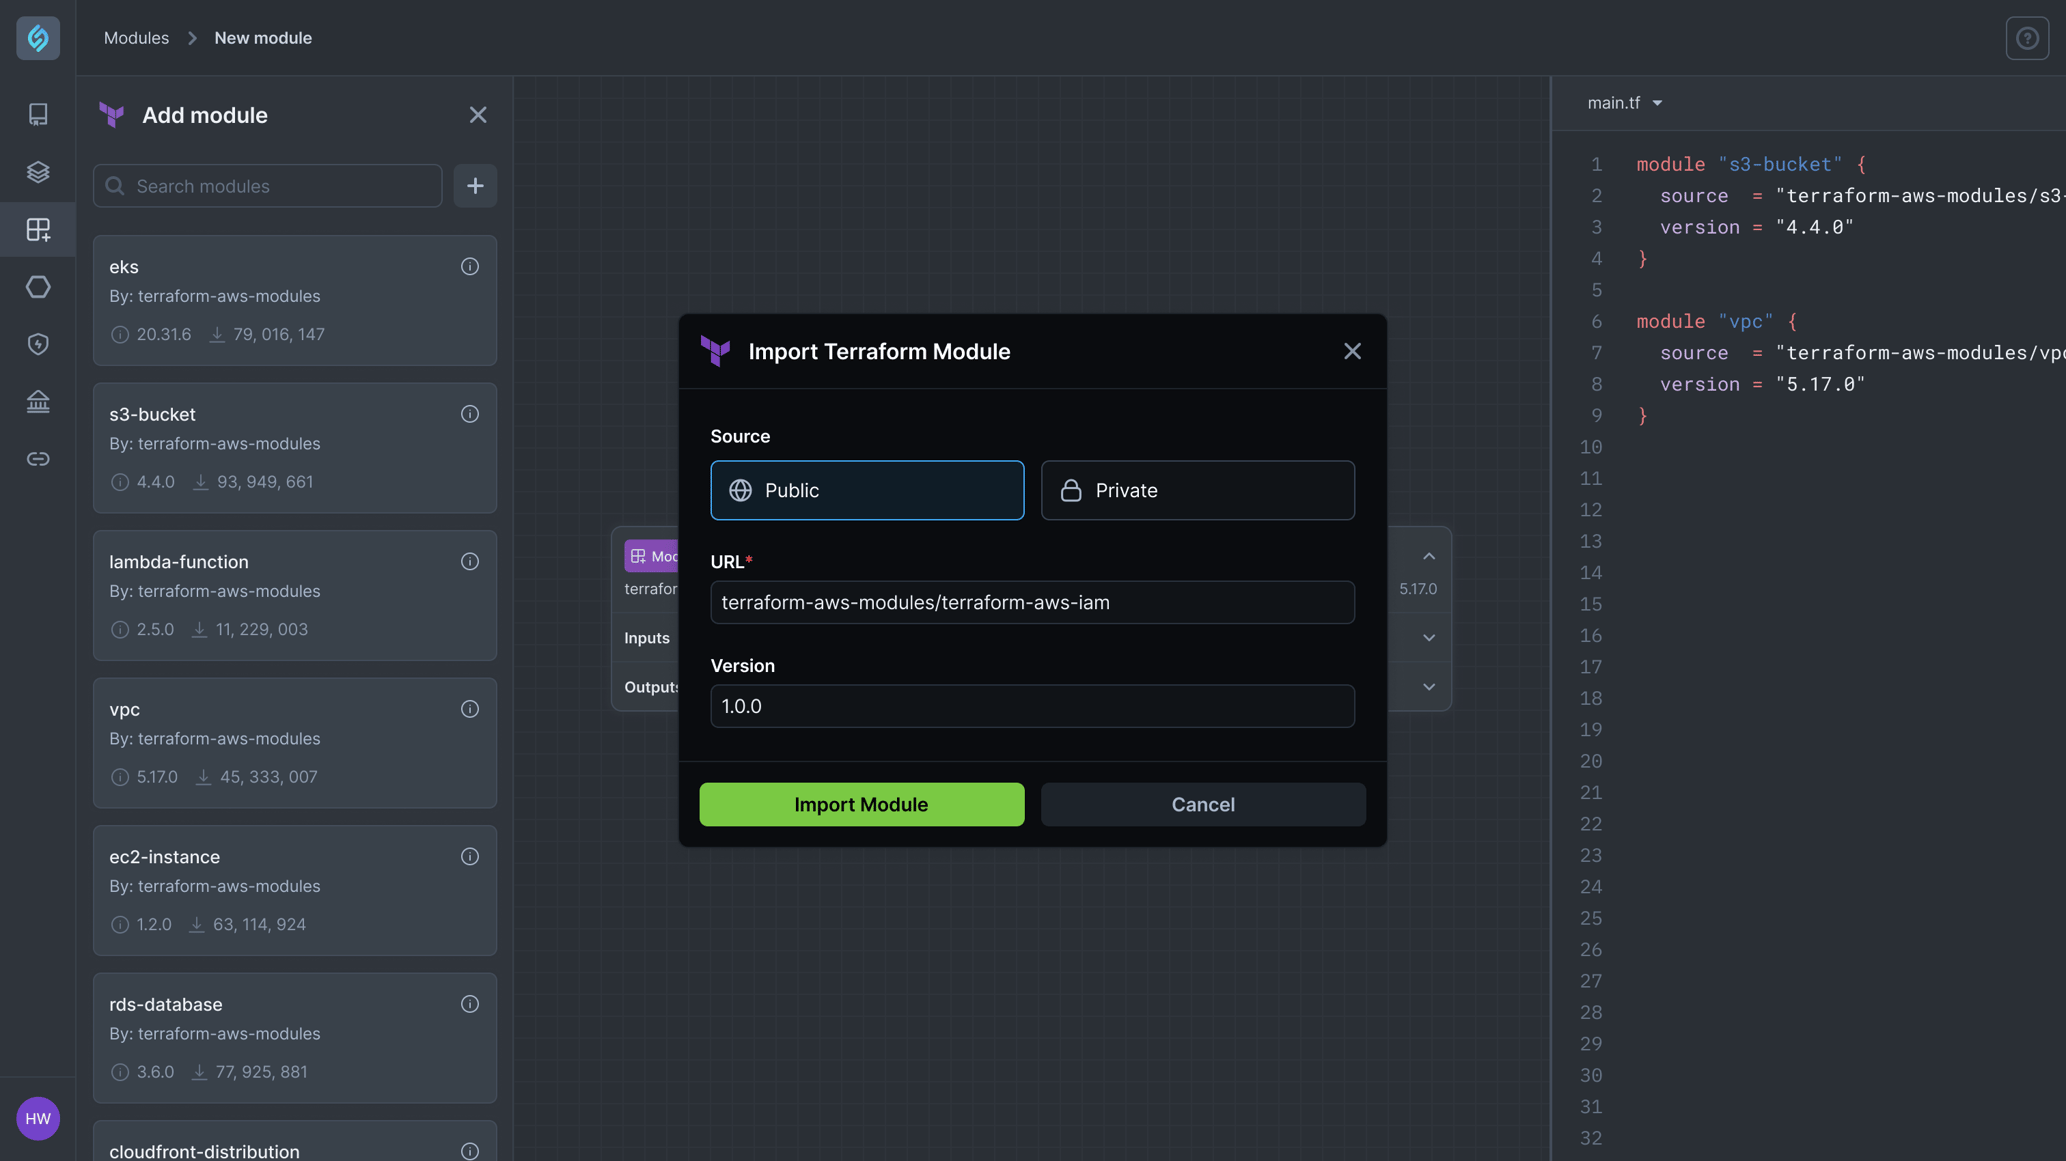This screenshot has width=2066, height=1161.
Task: Open the hexagon sidebar icon
Action: (x=38, y=287)
